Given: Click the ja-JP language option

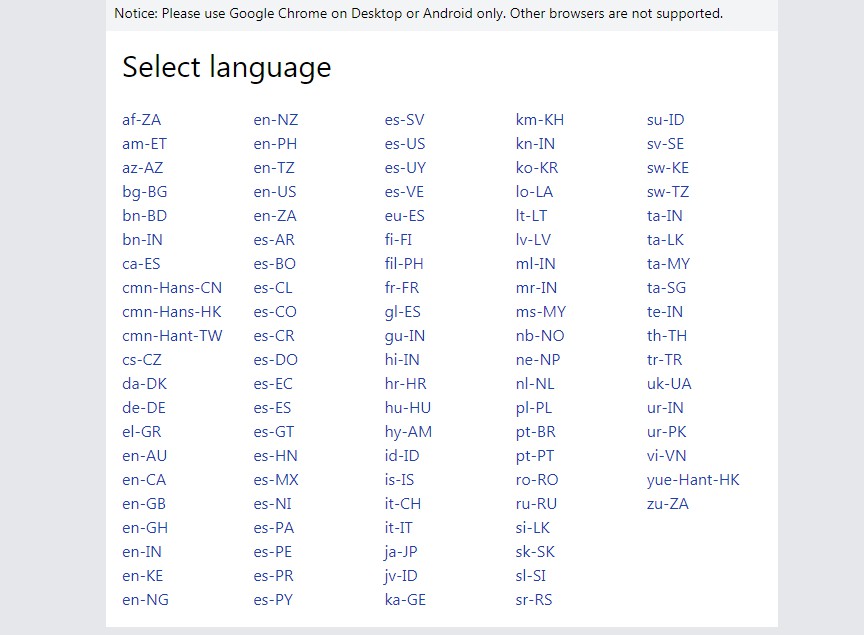Looking at the screenshot, I should pos(401,552).
